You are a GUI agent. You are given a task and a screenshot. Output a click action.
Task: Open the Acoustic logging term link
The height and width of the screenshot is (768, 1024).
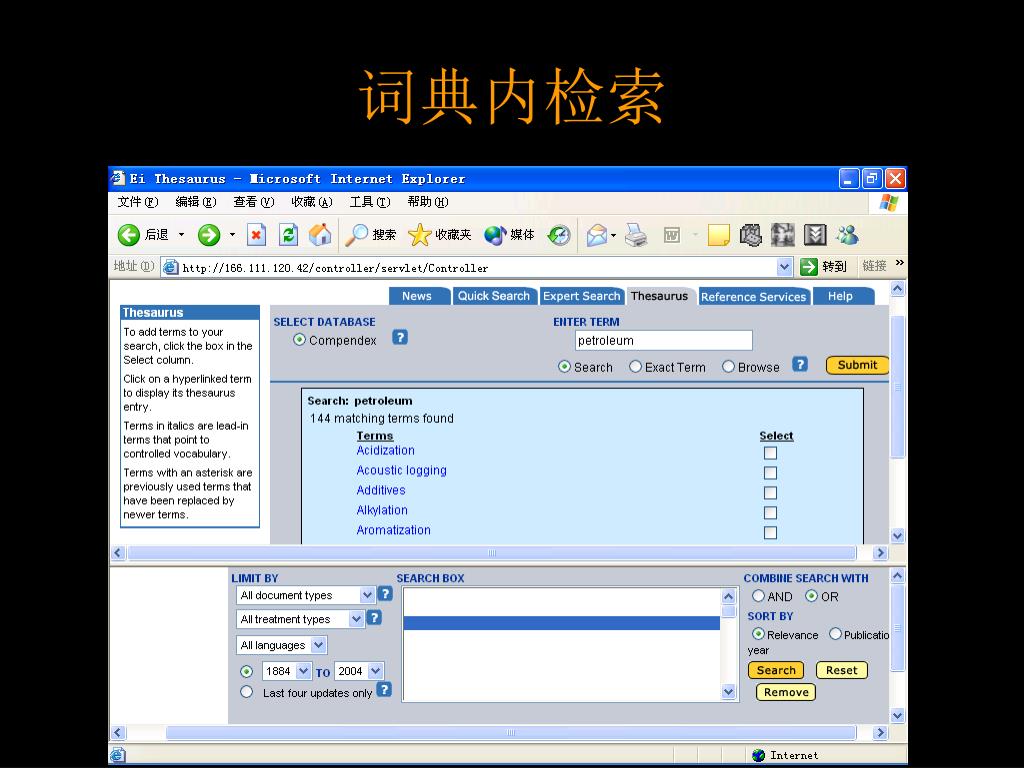(x=402, y=470)
